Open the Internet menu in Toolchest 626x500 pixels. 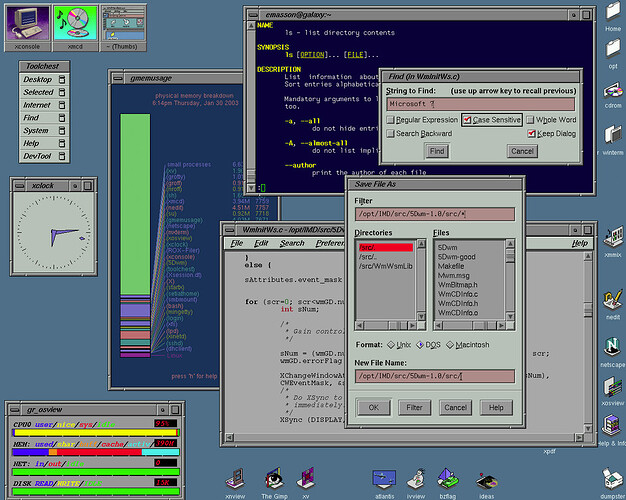coord(37,105)
